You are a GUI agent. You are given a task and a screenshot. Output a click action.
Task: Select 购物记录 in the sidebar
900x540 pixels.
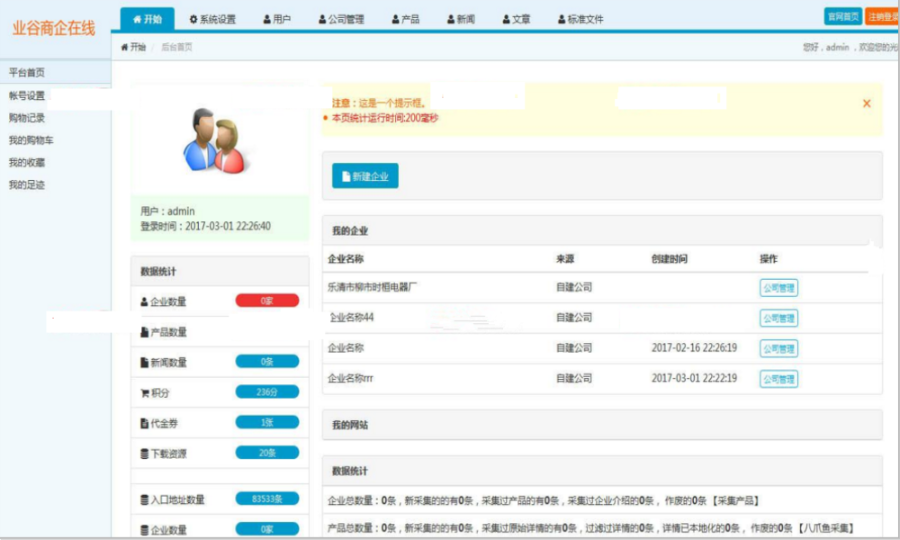[x=27, y=118]
